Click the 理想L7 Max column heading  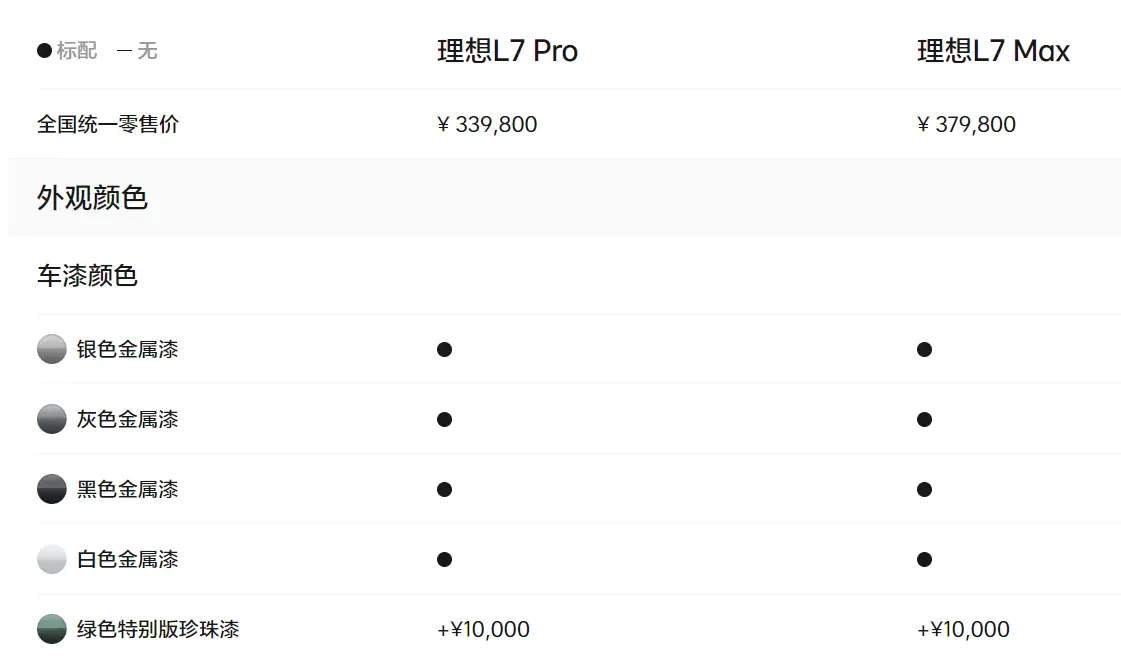click(993, 51)
